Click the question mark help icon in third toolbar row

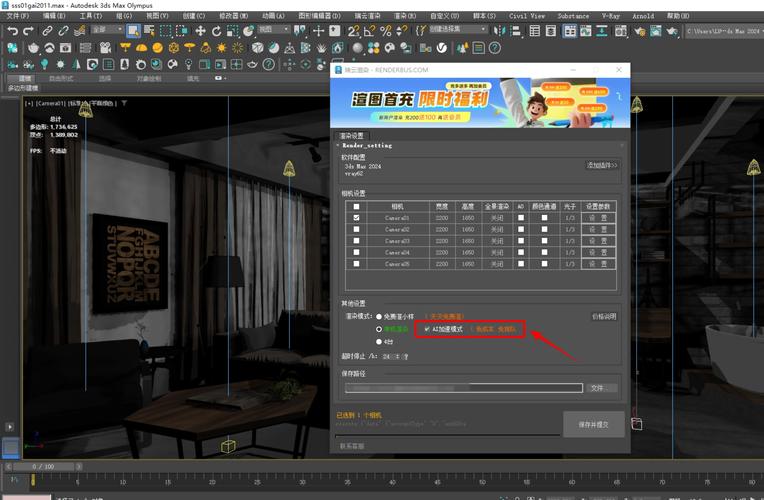[268, 64]
